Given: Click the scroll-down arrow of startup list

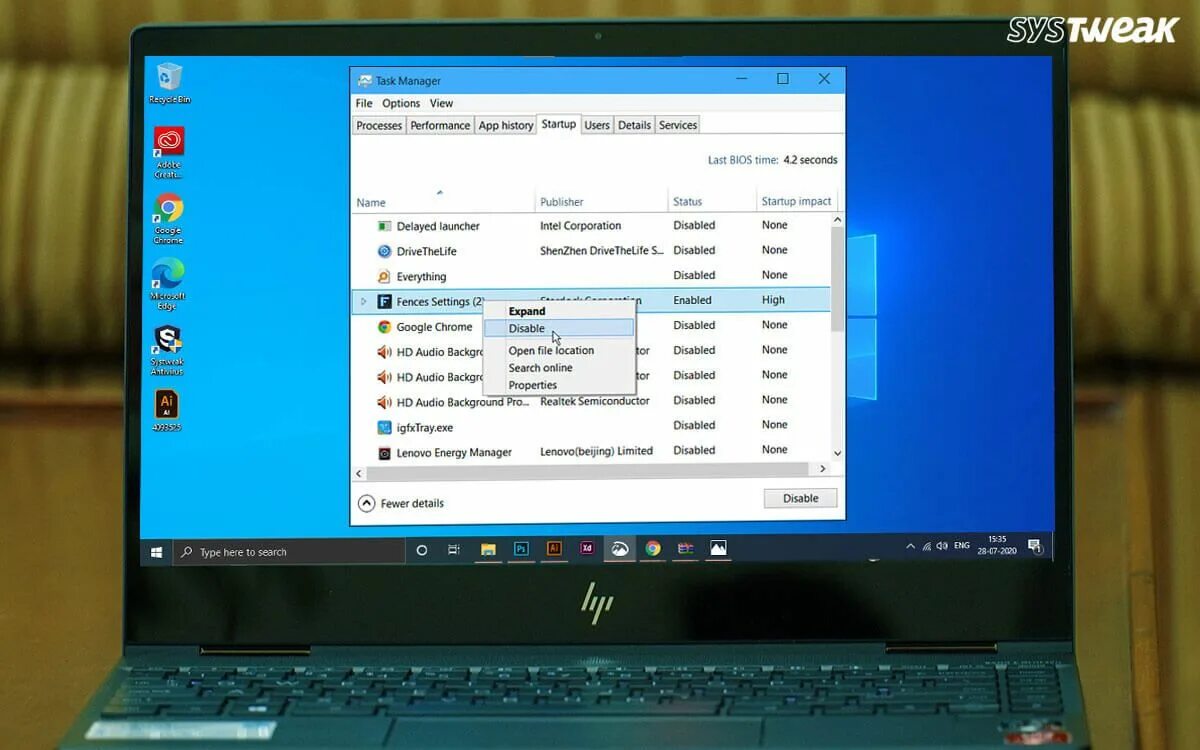Looking at the screenshot, I should click(x=838, y=453).
